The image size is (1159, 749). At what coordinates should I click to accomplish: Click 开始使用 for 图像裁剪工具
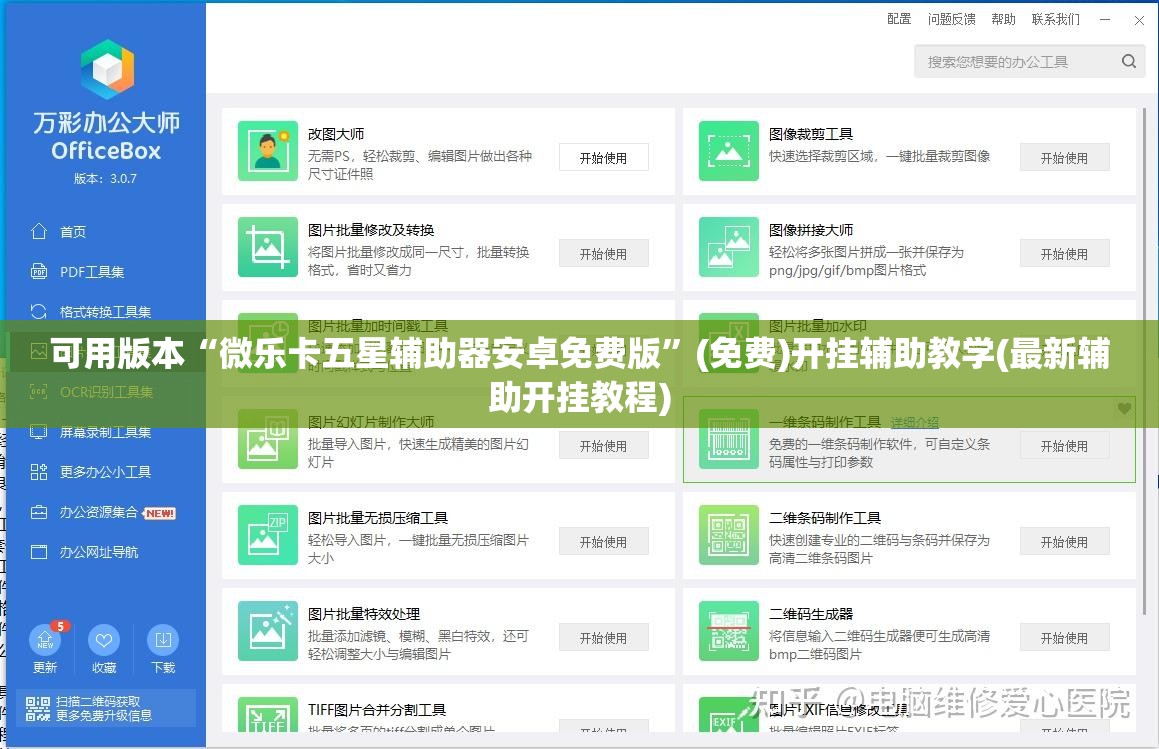click(x=1064, y=157)
